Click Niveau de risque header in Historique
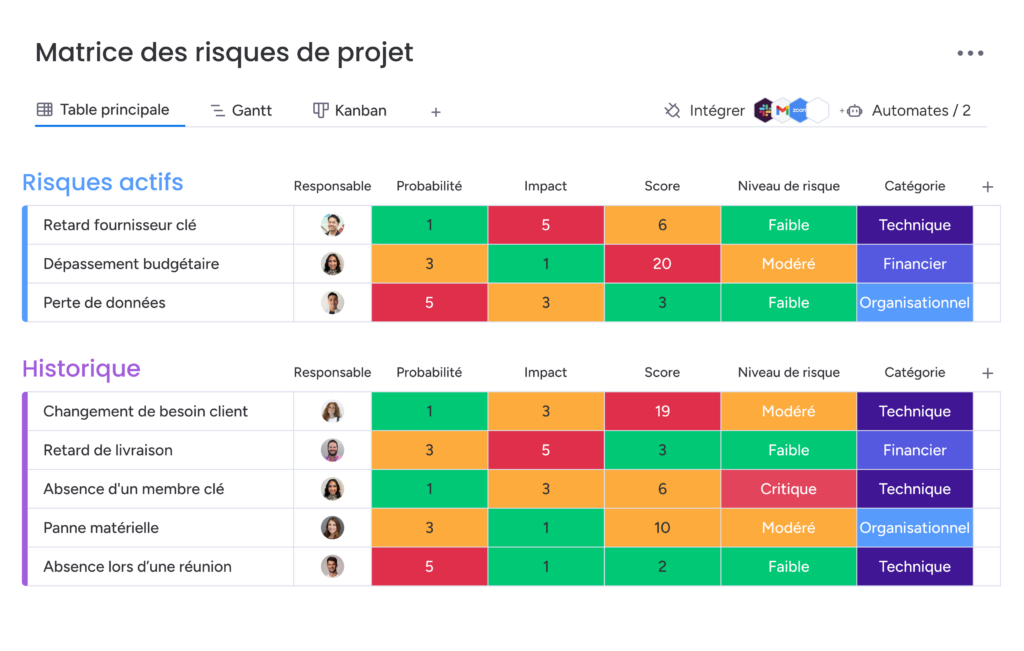This screenshot has width=1024, height=651. coord(788,372)
